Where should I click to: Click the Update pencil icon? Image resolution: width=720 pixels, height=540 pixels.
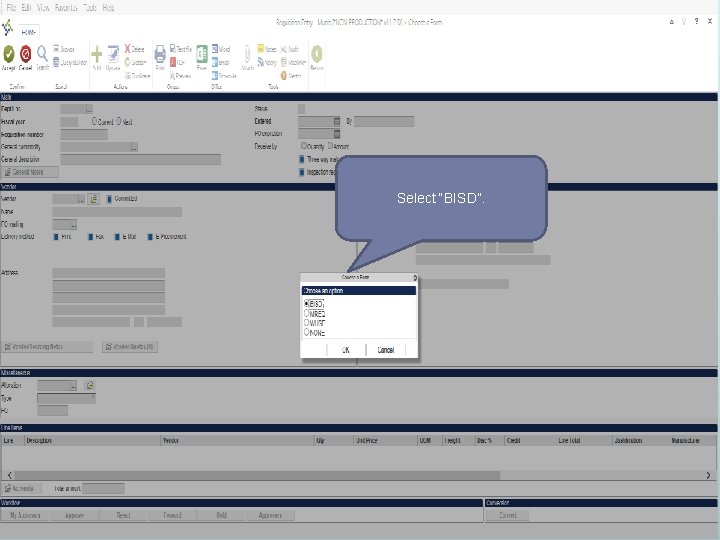(113, 55)
